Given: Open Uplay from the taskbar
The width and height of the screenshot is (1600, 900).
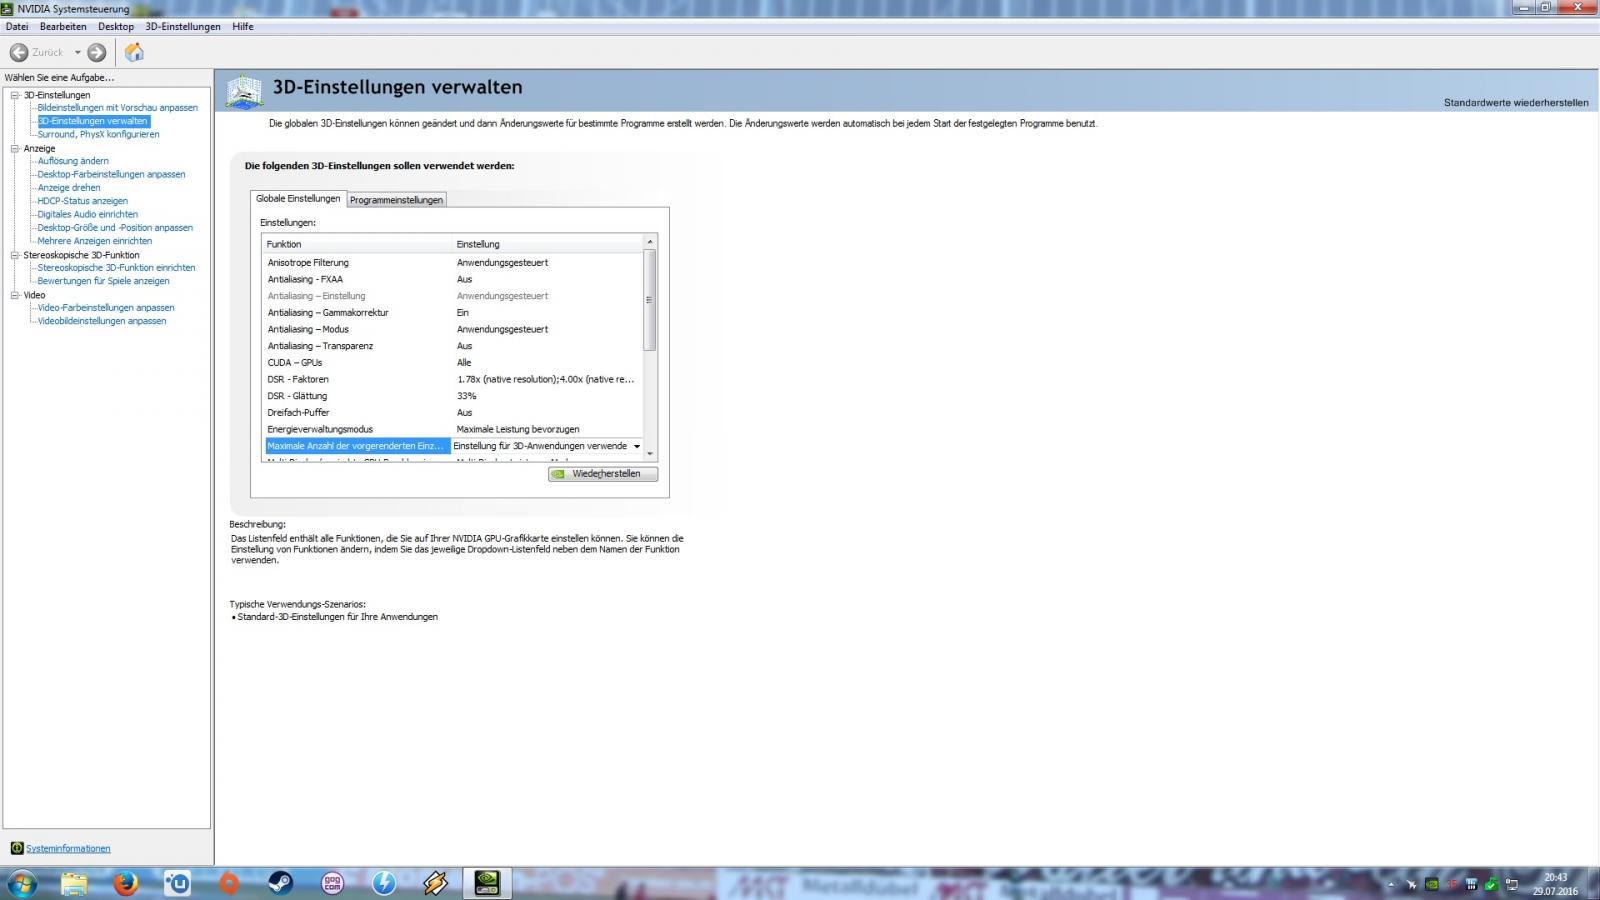Looking at the screenshot, I should point(177,884).
